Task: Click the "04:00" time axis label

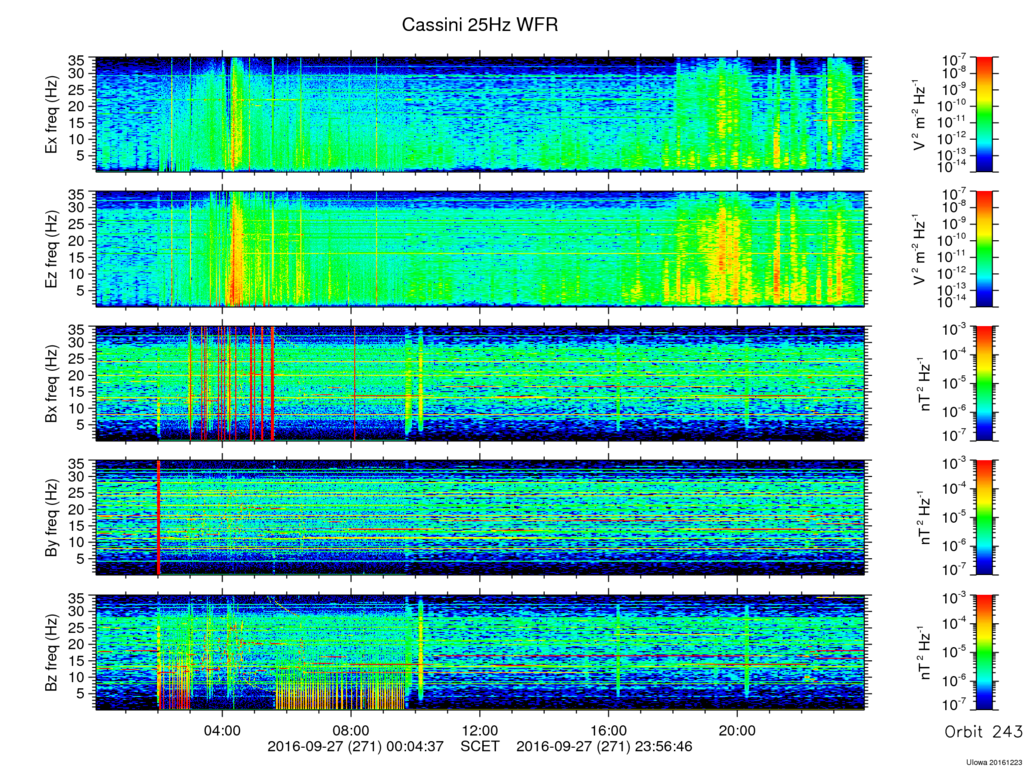Action: click(x=223, y=730)
